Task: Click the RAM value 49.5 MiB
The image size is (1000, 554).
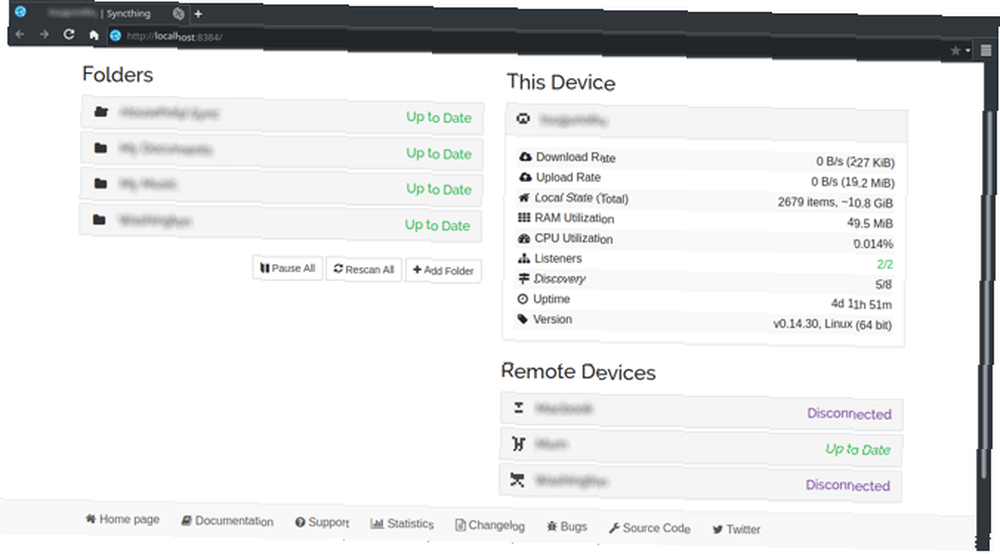Action: pos(870,223)
